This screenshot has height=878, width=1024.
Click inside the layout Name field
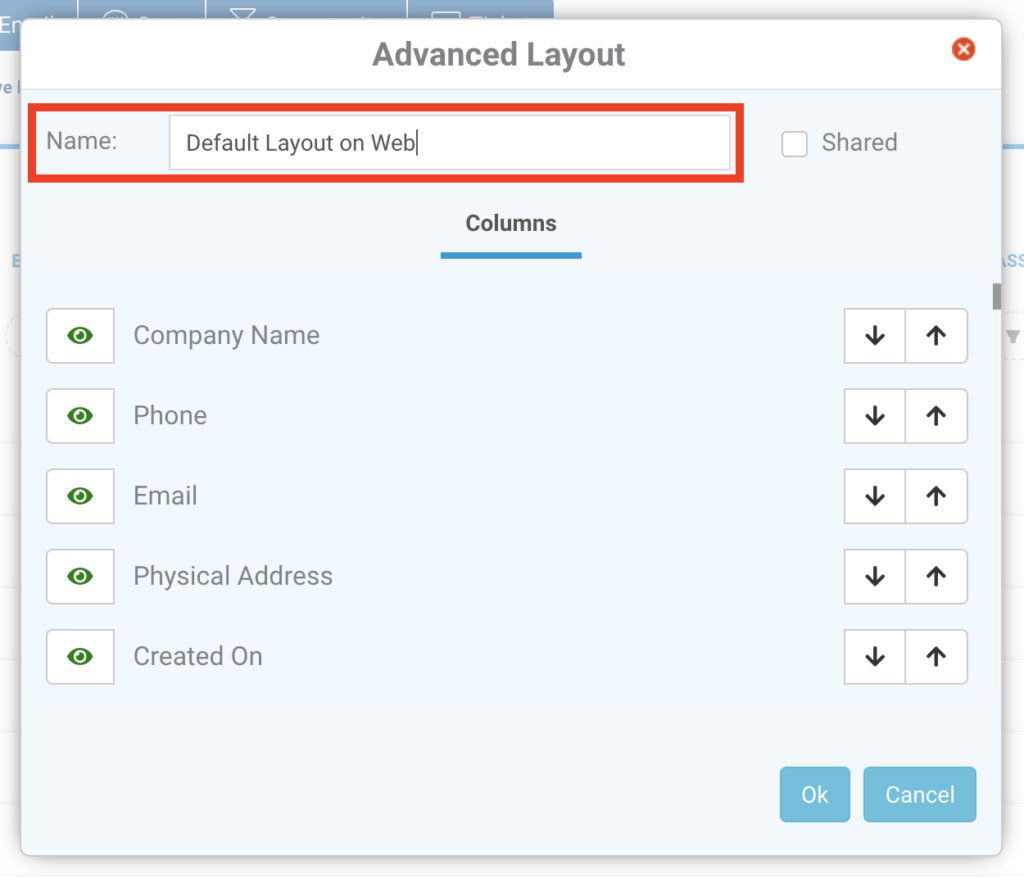(x=450, y=141)
